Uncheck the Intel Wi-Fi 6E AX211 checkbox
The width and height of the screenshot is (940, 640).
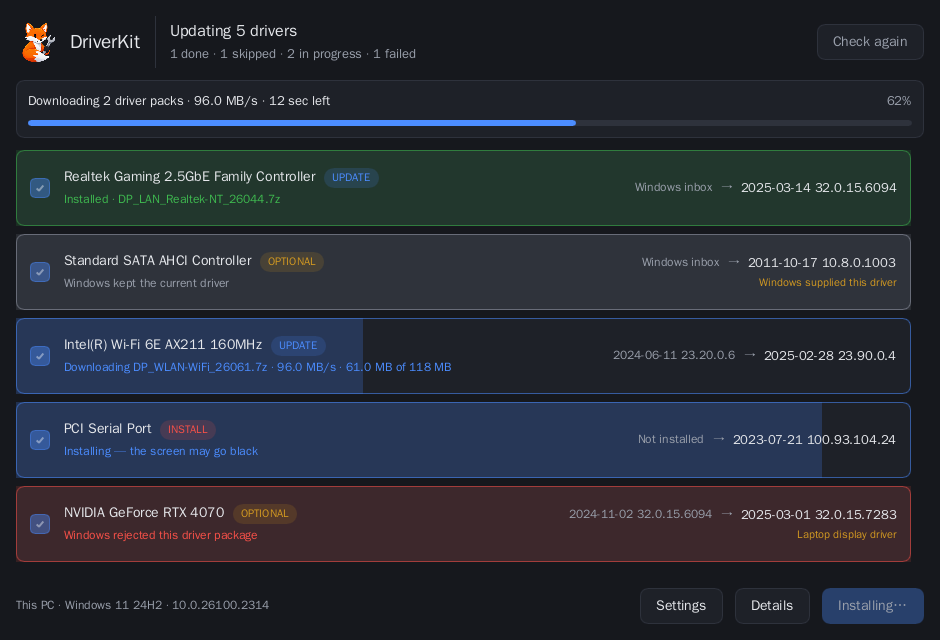40,356
